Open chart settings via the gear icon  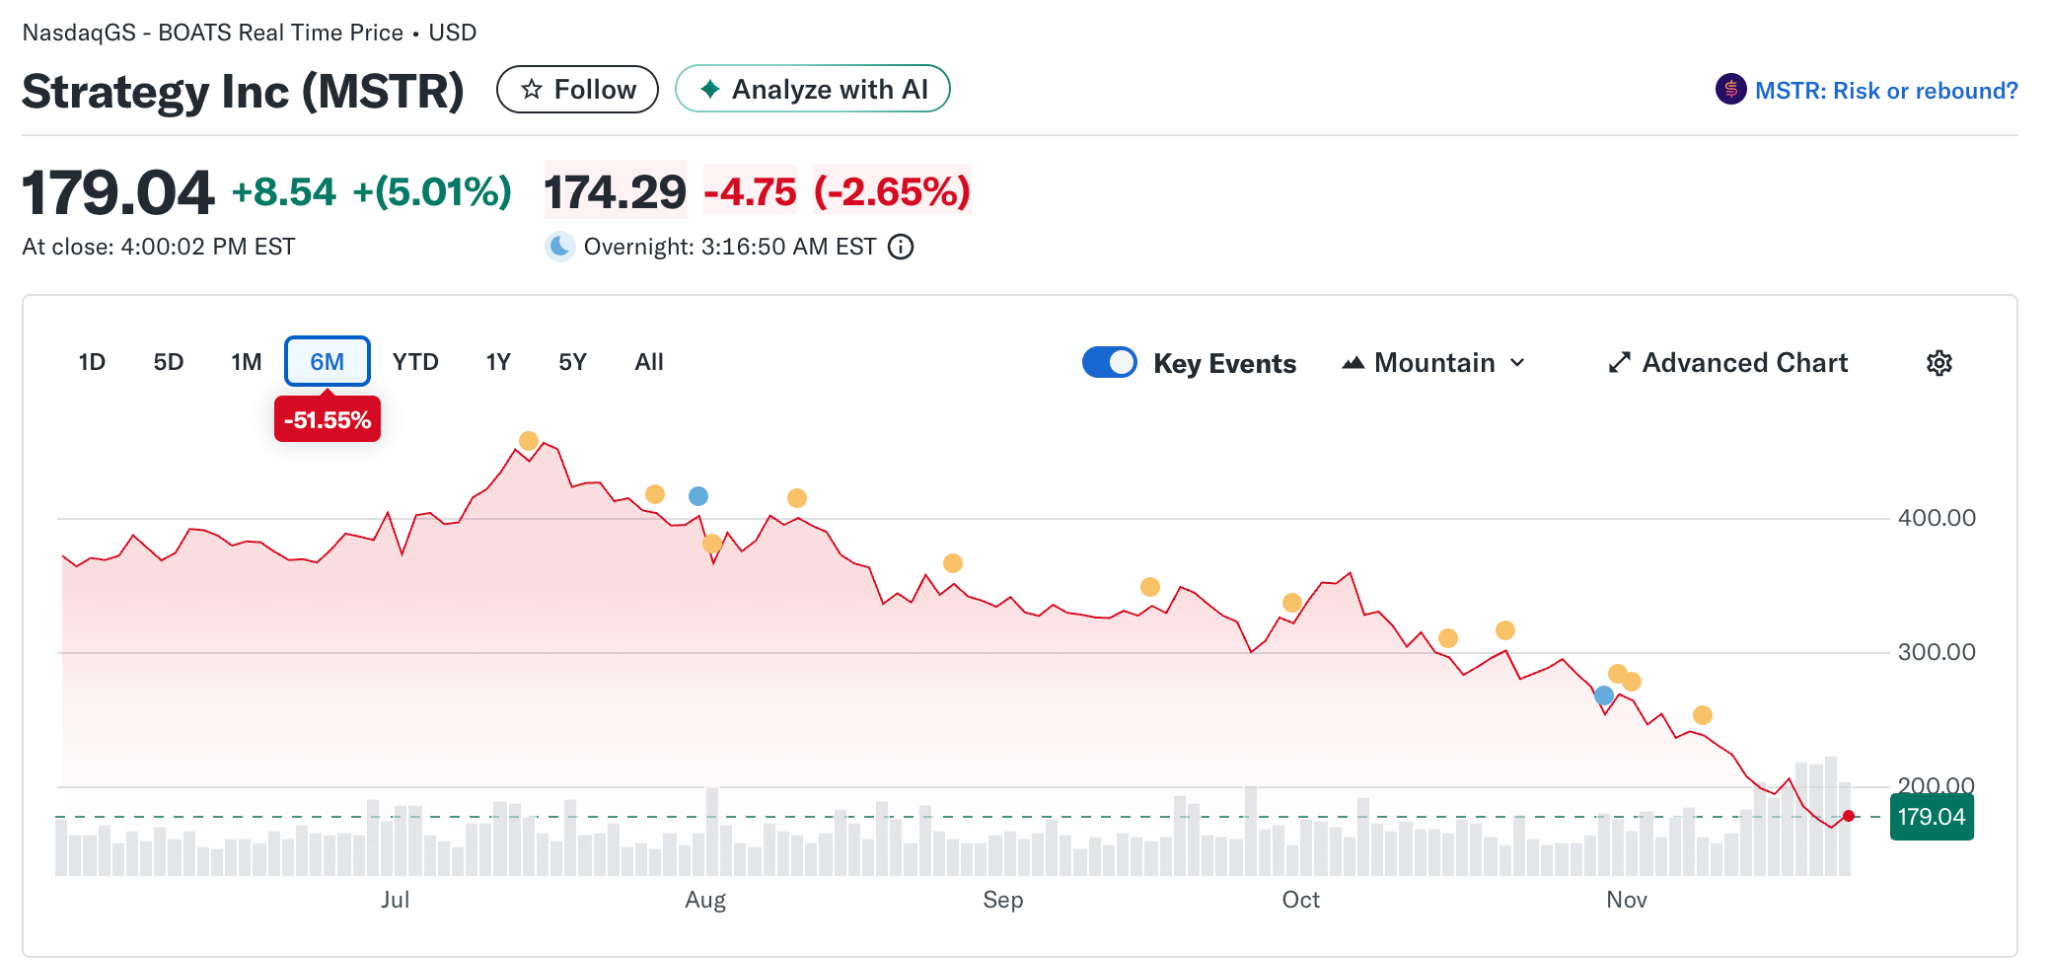click(1940, 362)
